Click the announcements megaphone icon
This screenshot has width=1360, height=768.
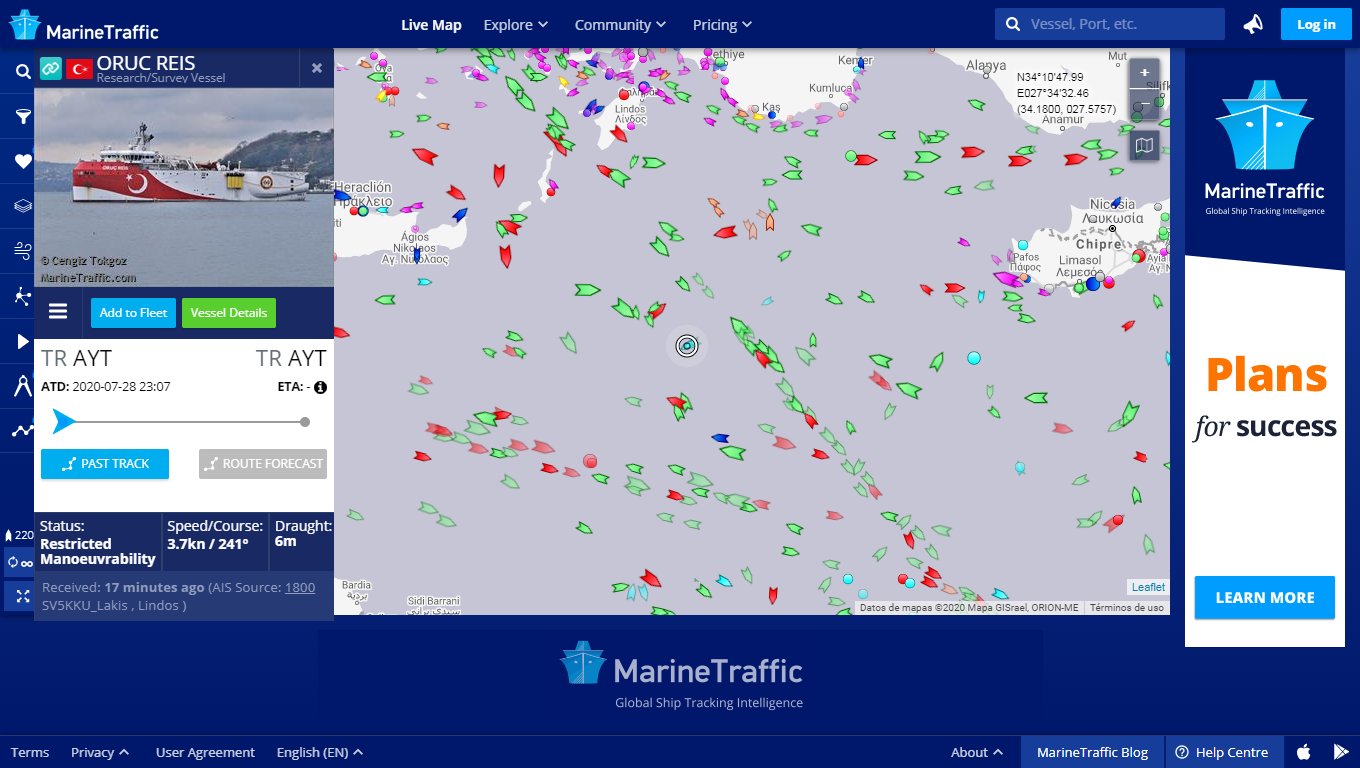coord(1253,25)
